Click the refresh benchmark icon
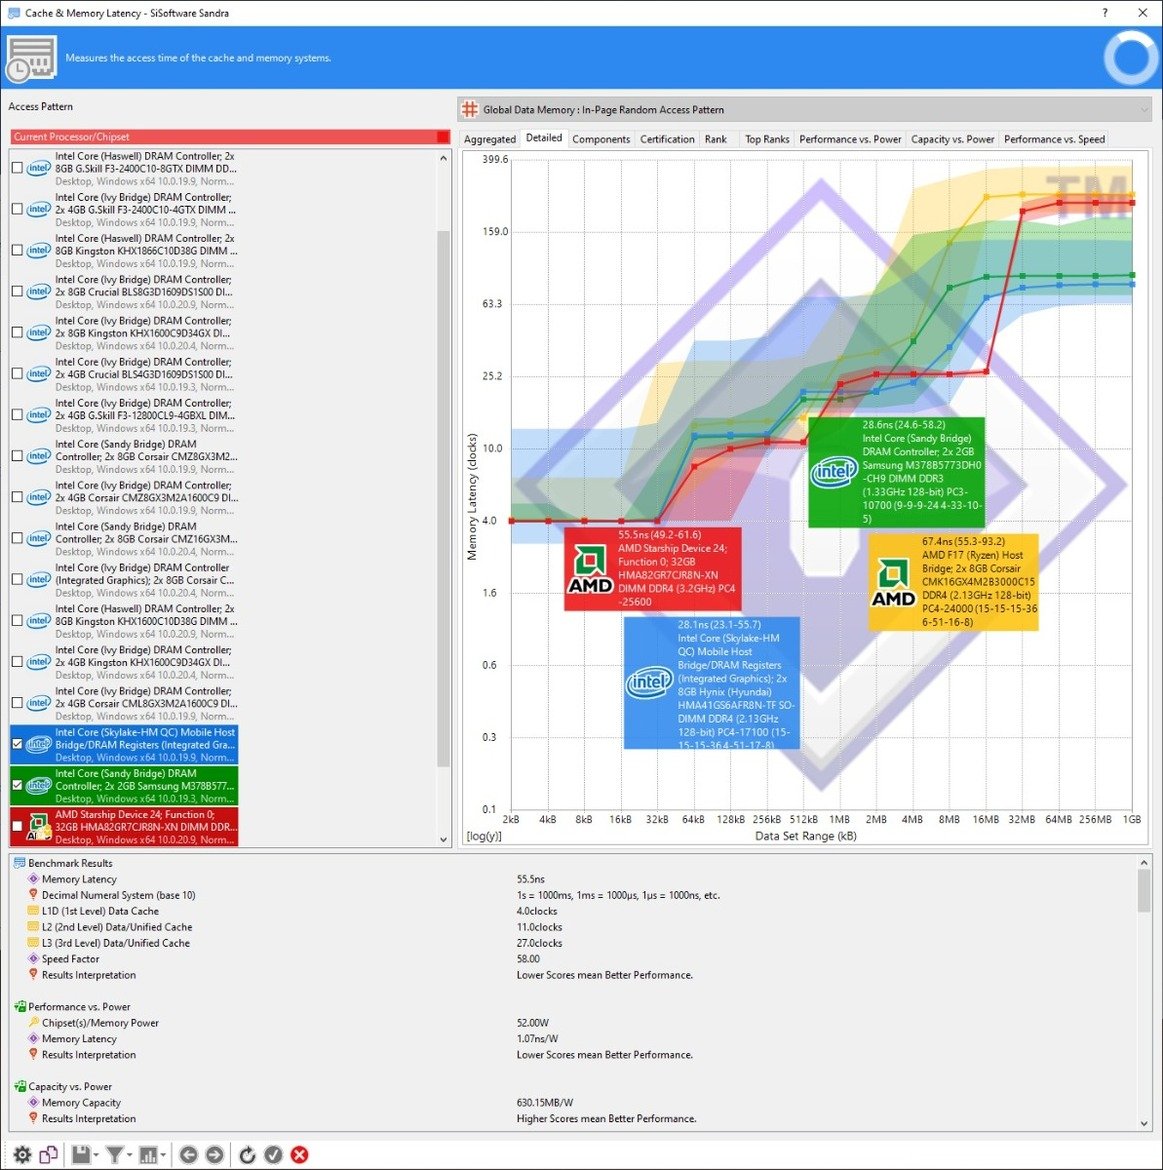 pyautogui.click(x=247, y=1154)
